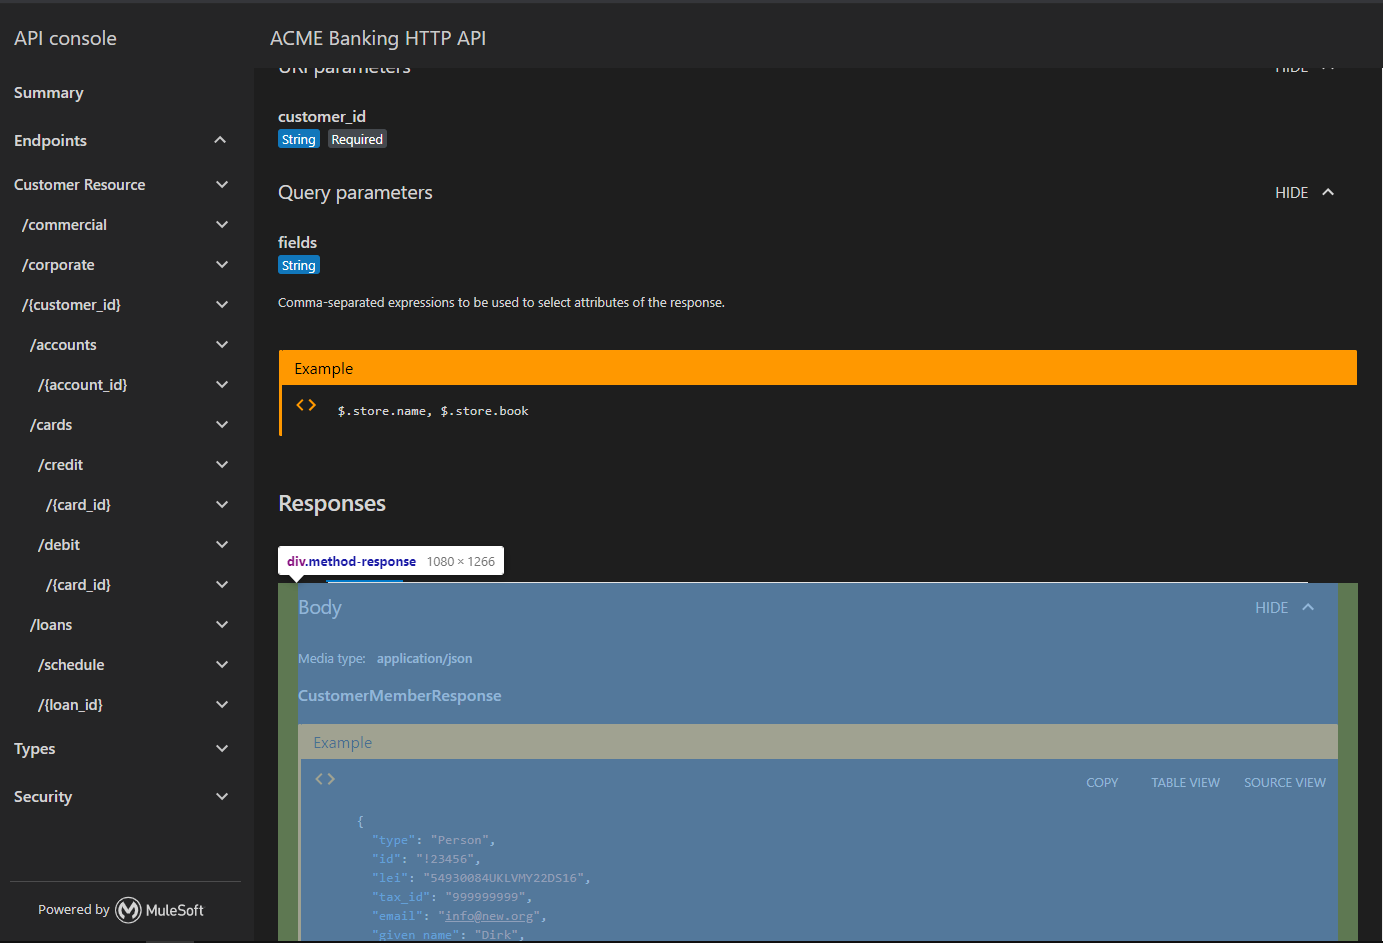Open the Summary page

[49, 93]
